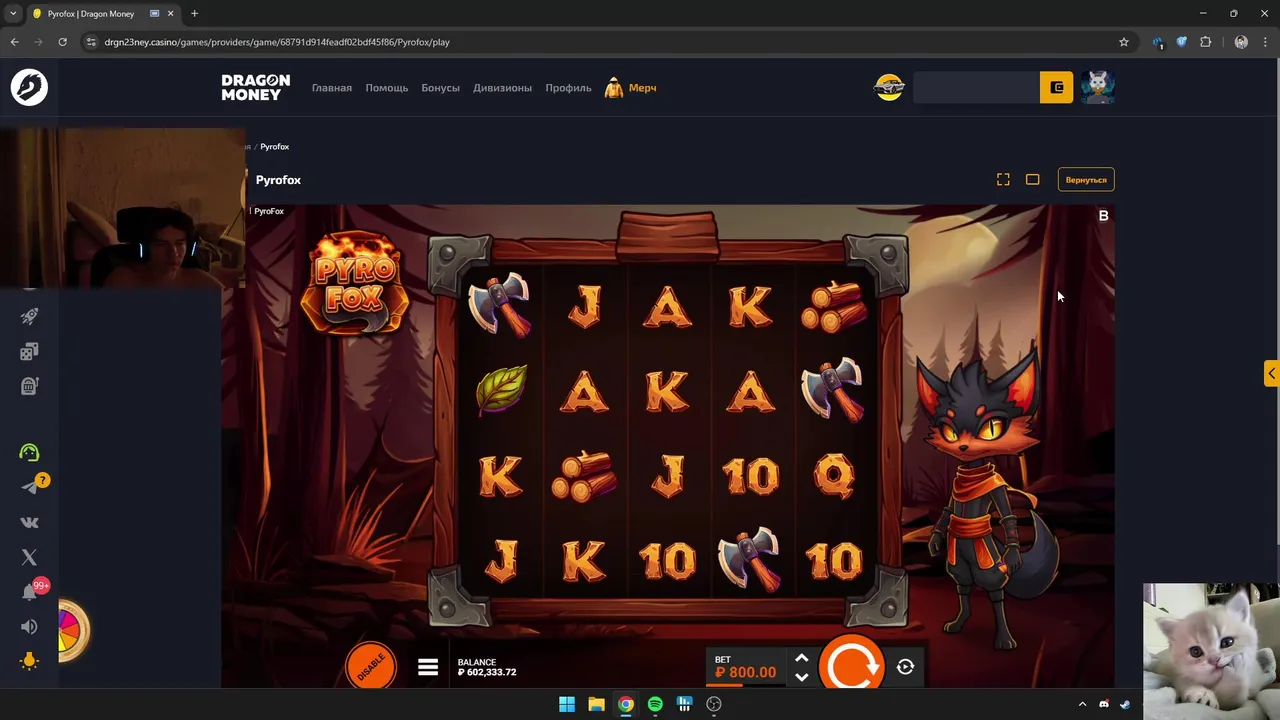Reload the page

point(62,42)
